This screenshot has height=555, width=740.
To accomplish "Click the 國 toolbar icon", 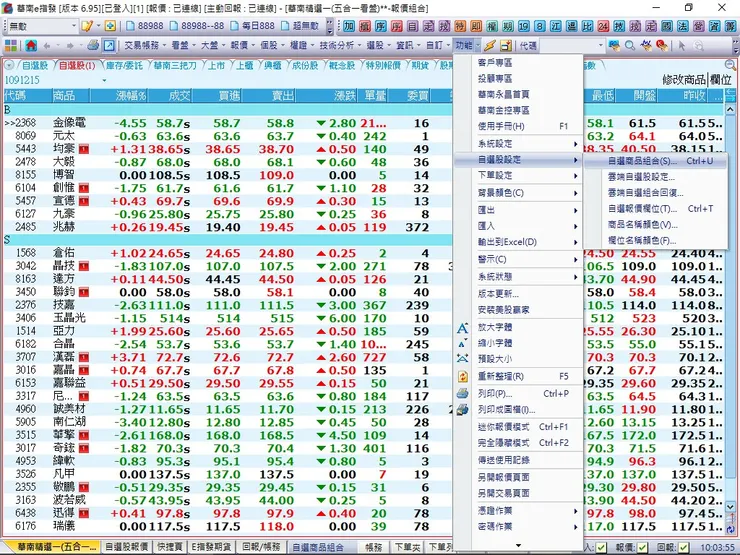I will (x=667, y=26).
